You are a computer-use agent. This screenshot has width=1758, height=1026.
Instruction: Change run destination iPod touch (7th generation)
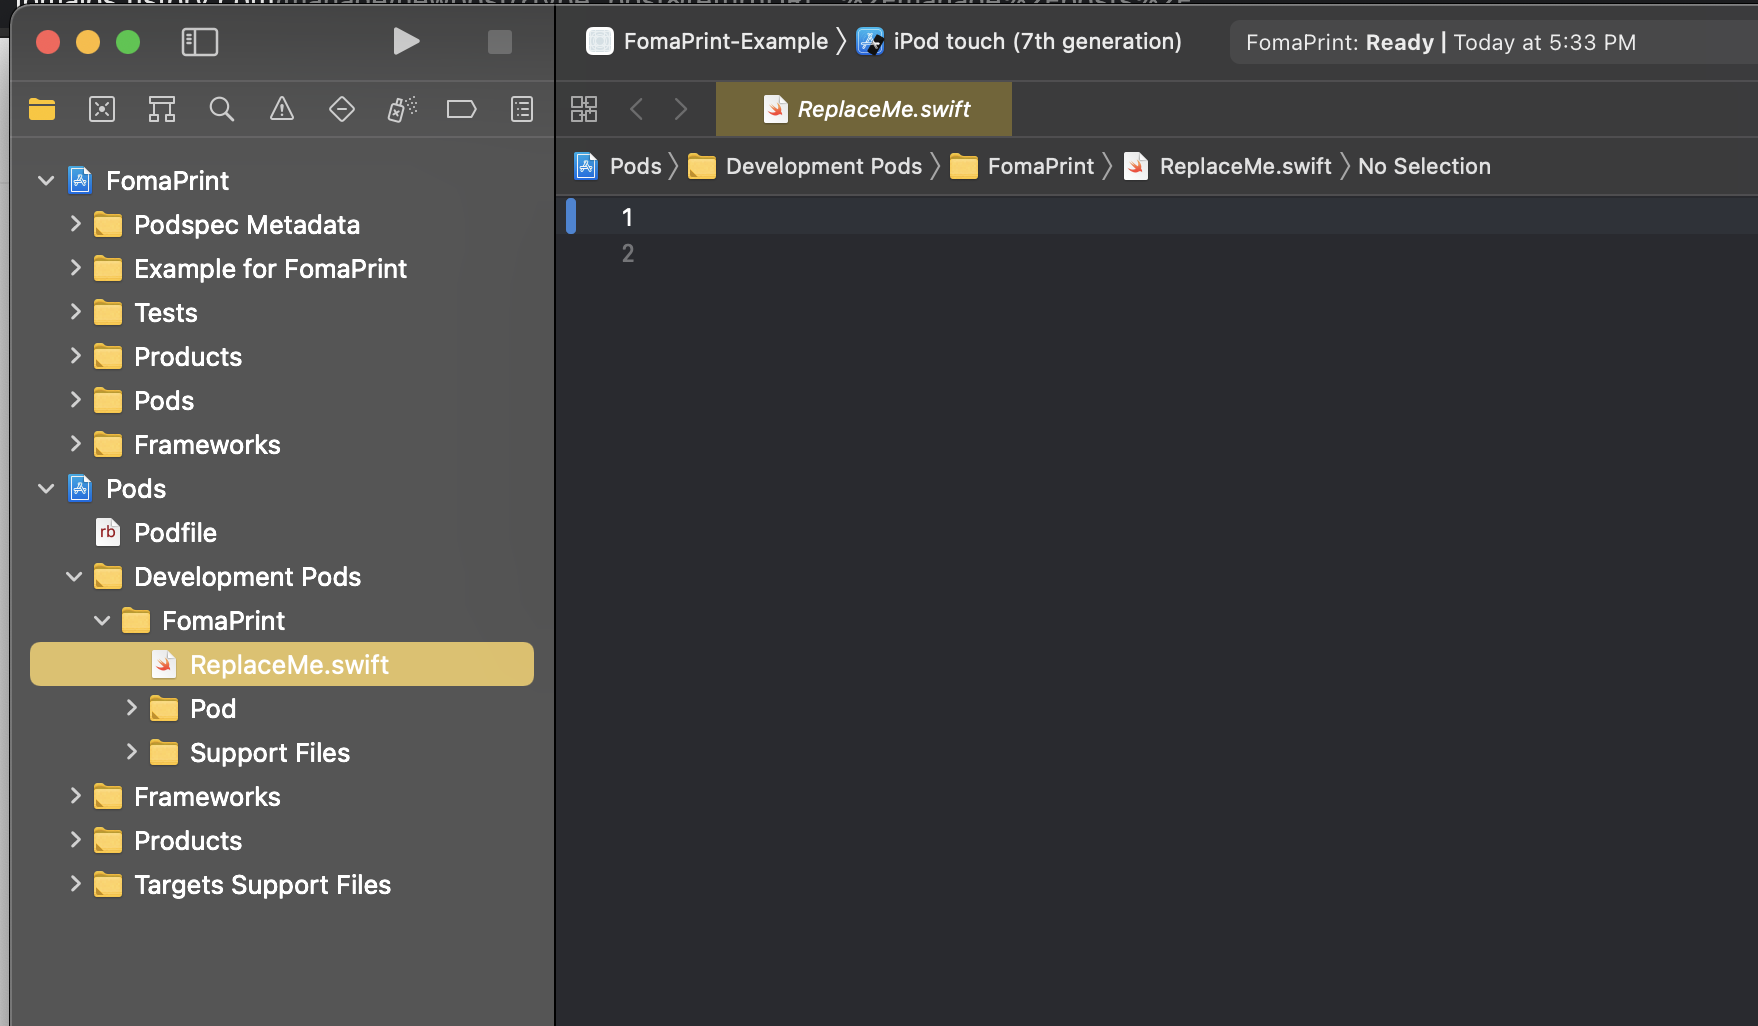pos(1019,41)
